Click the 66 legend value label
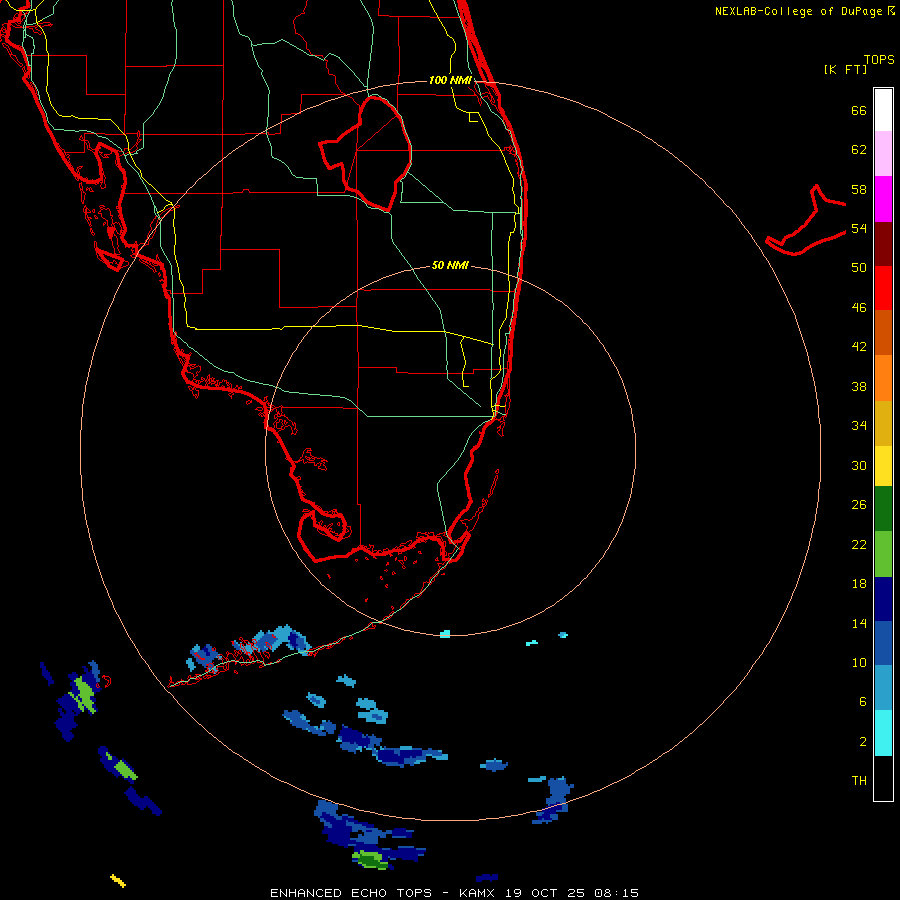This screenshot has width=900, height=900. click(x=859, y=110)
